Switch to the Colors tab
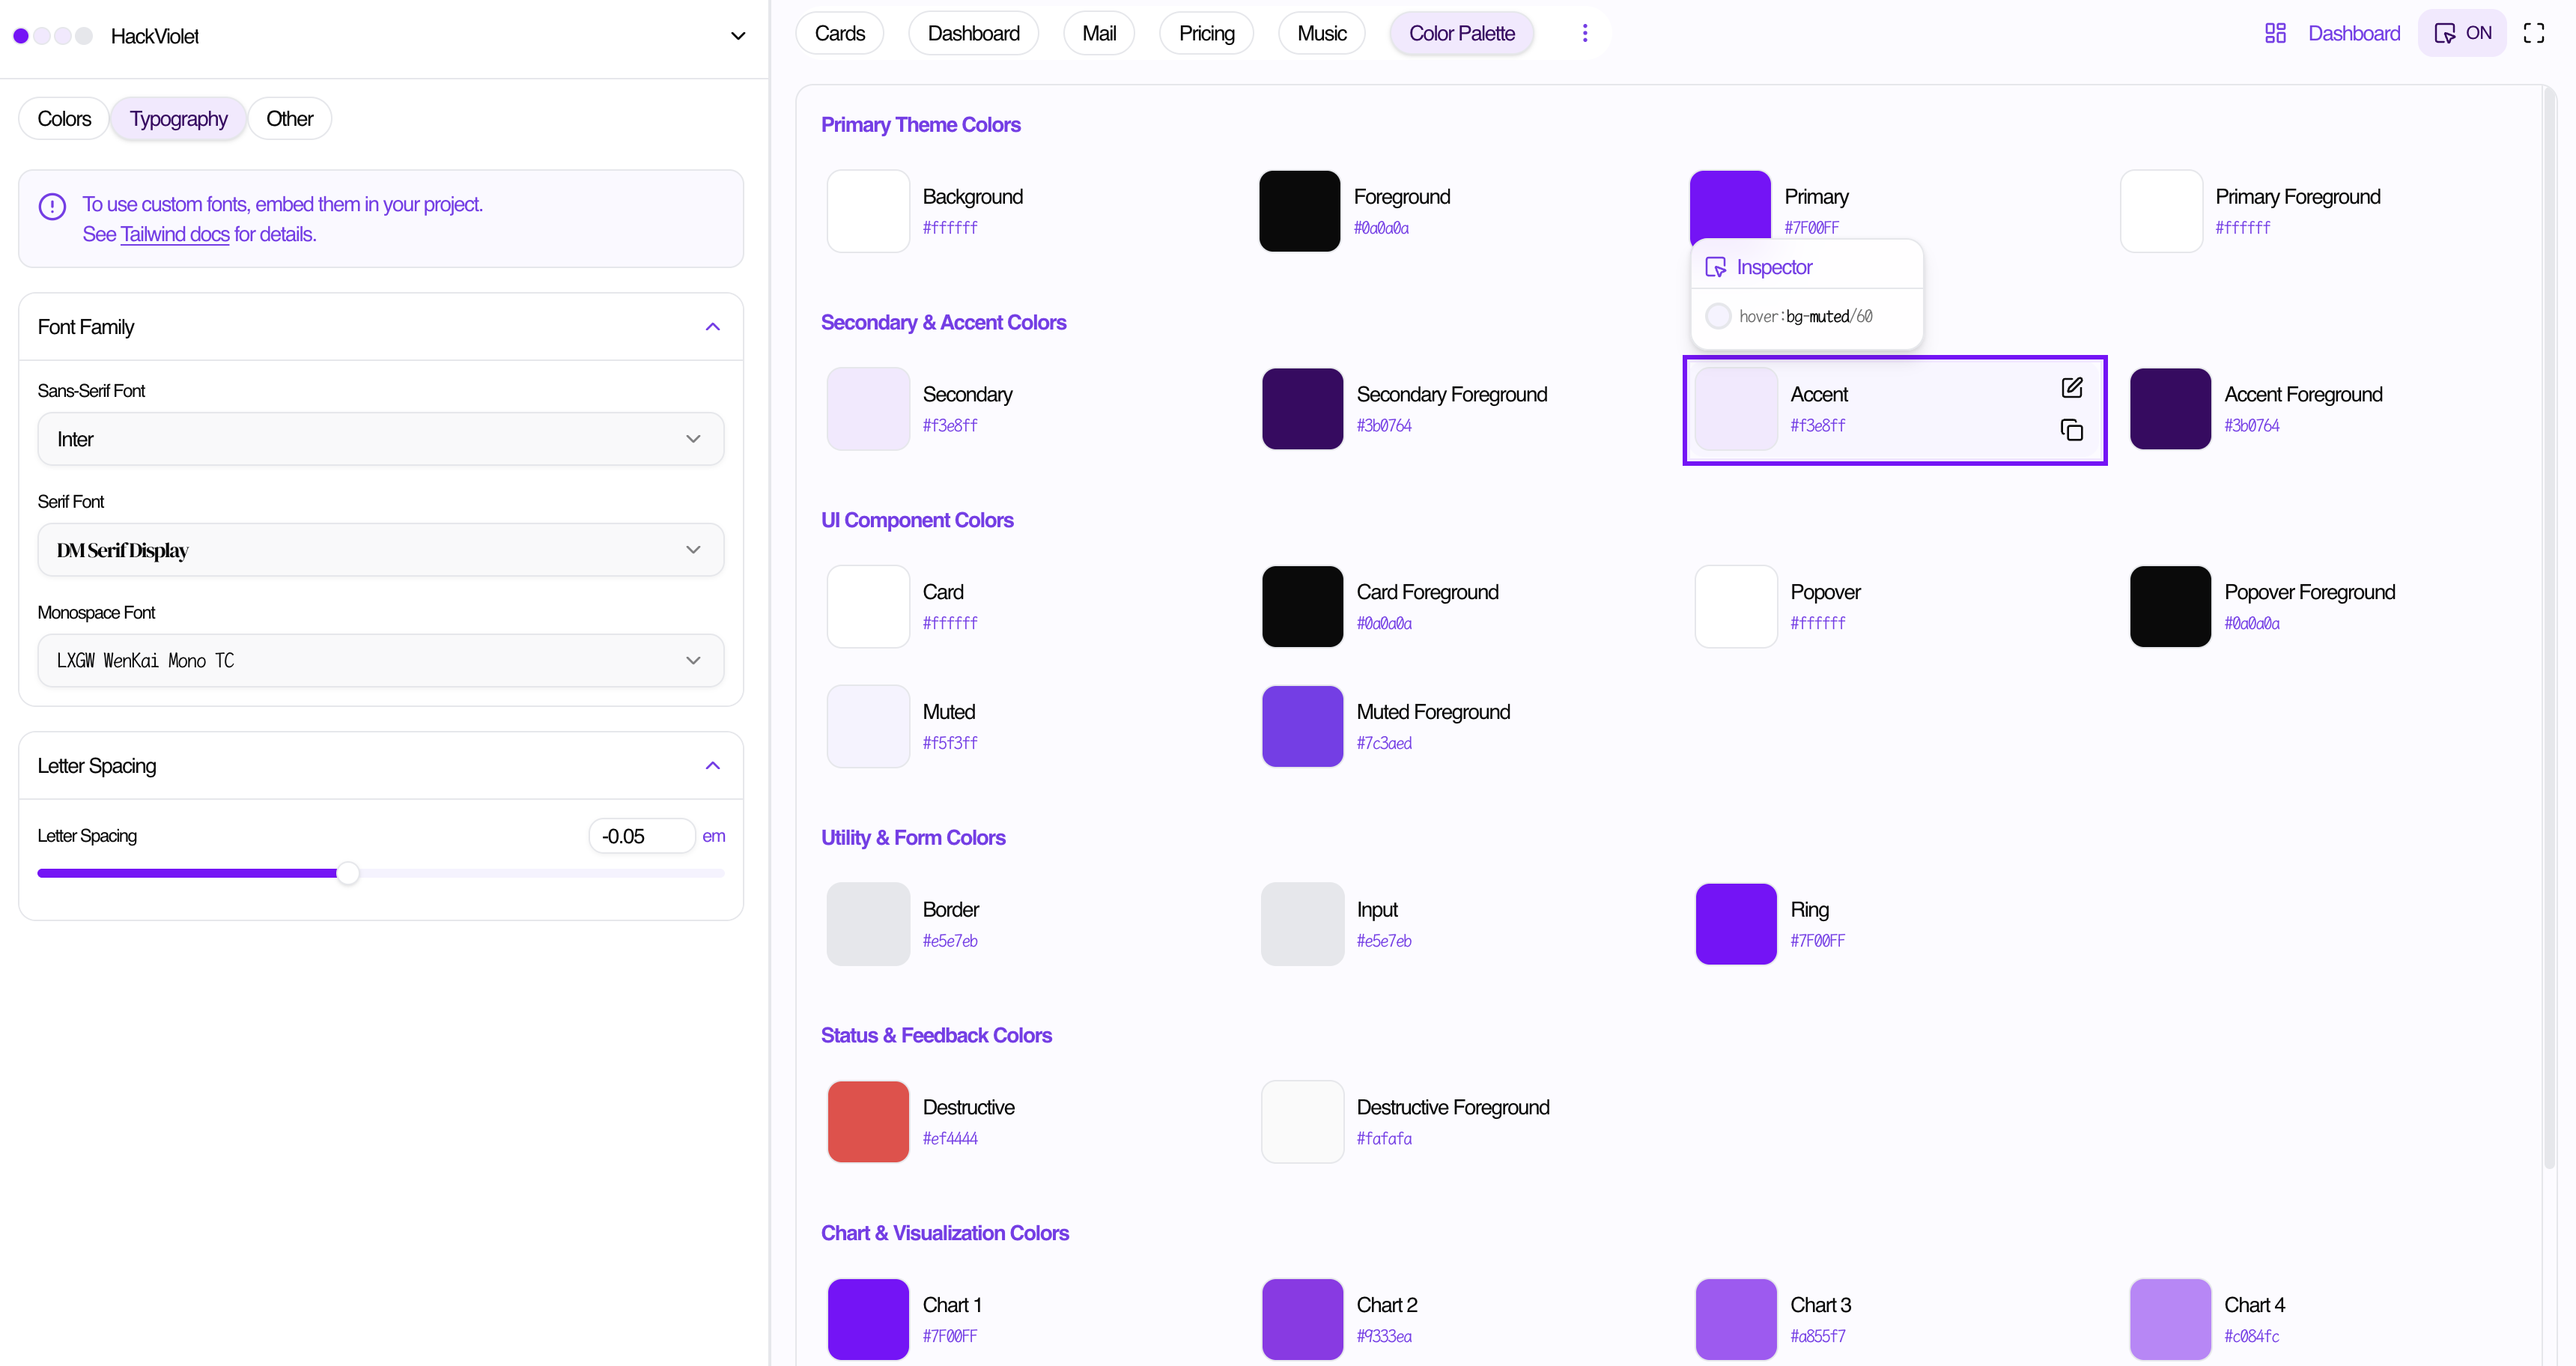 click(64, 119)
